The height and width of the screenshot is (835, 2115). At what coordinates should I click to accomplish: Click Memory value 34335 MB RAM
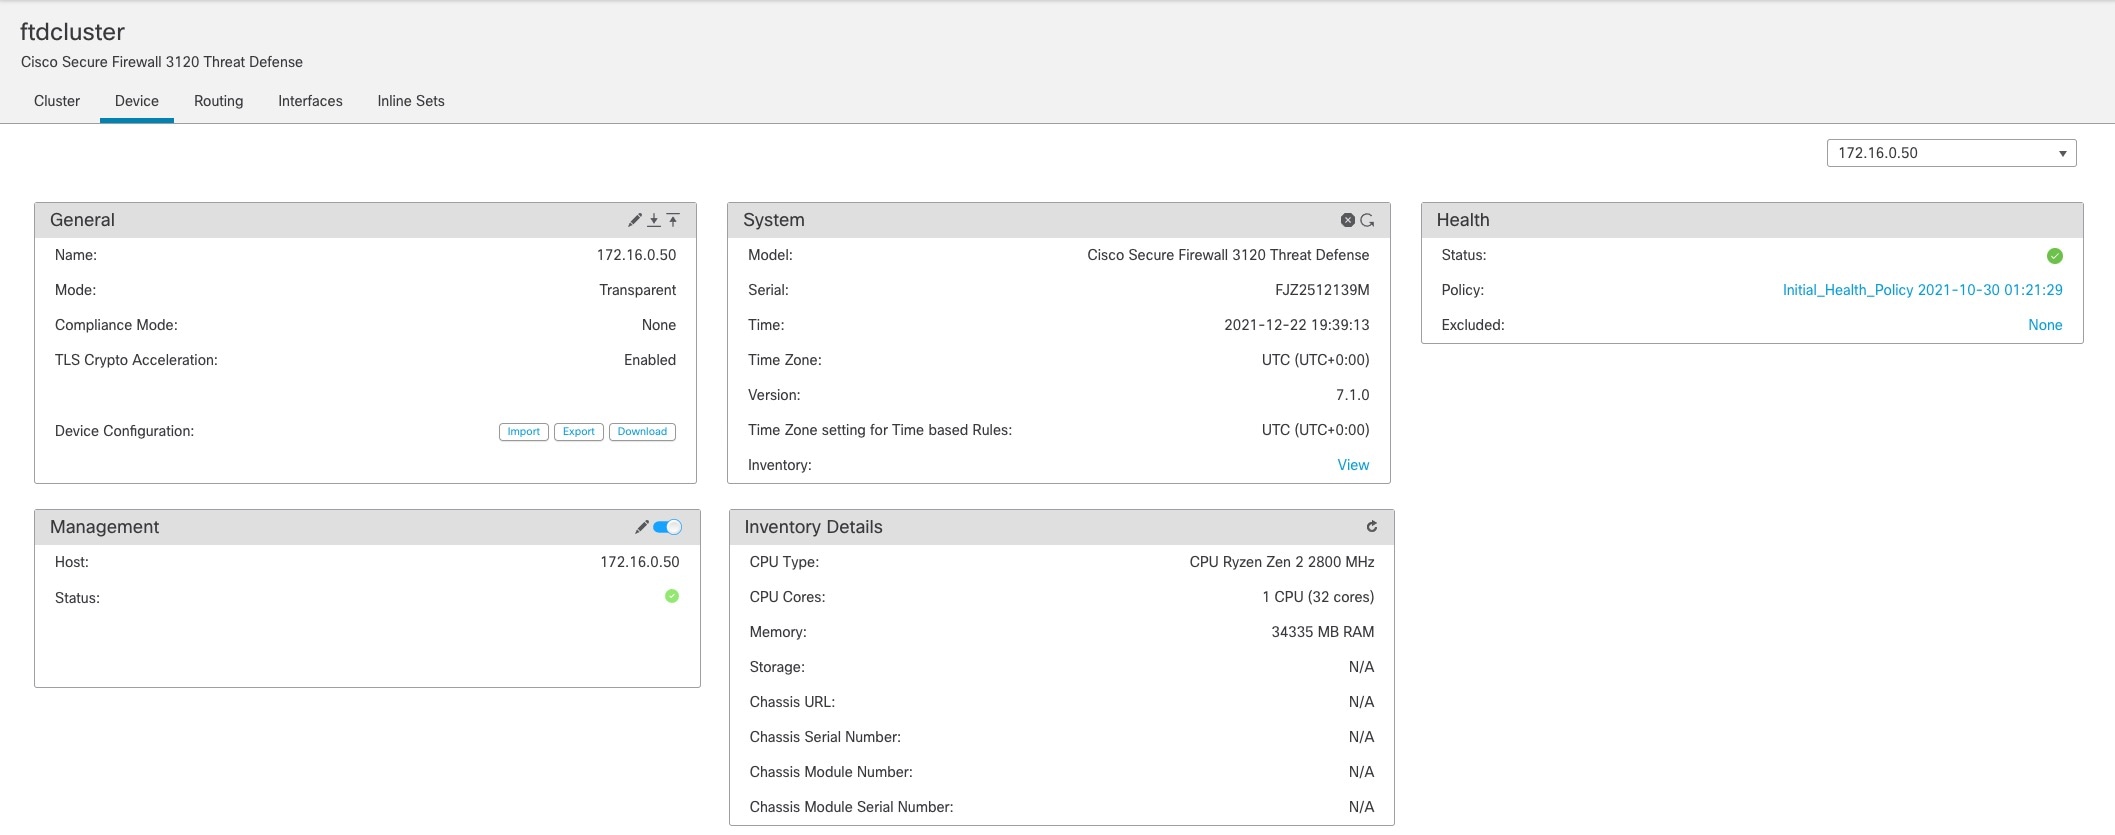pos(1323,632)
